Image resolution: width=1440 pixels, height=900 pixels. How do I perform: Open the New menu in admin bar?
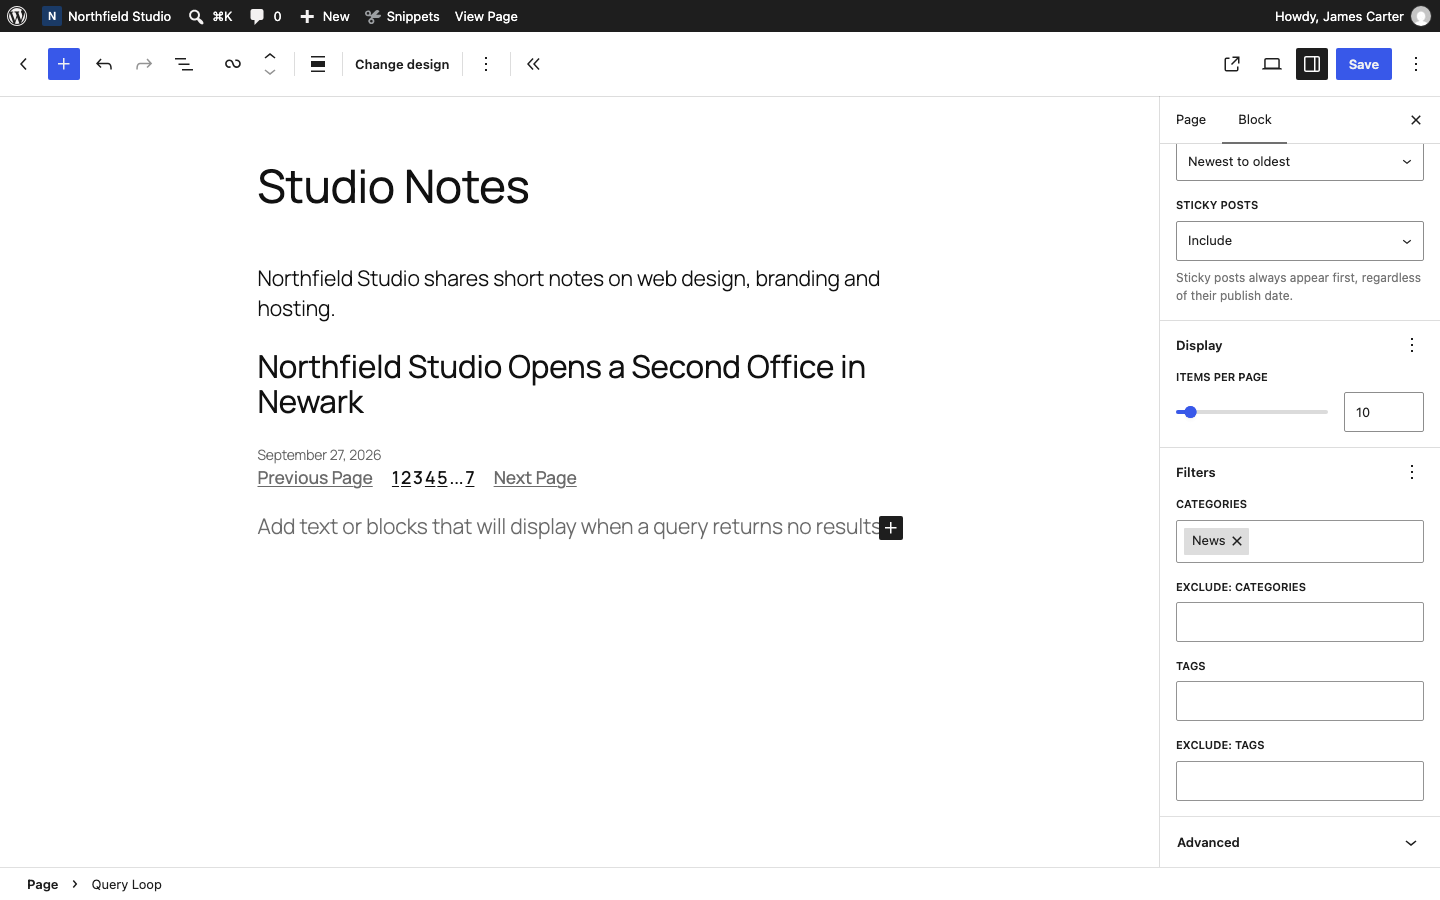point(325,16)
